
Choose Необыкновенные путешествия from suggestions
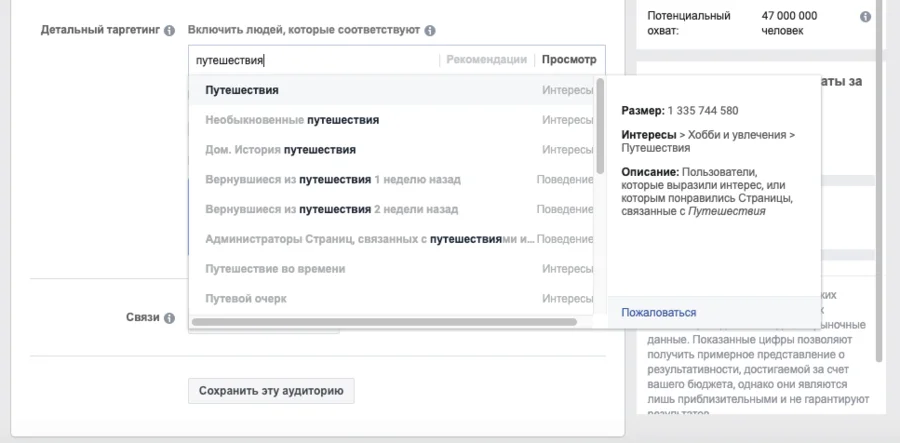(x=292, y=120)
